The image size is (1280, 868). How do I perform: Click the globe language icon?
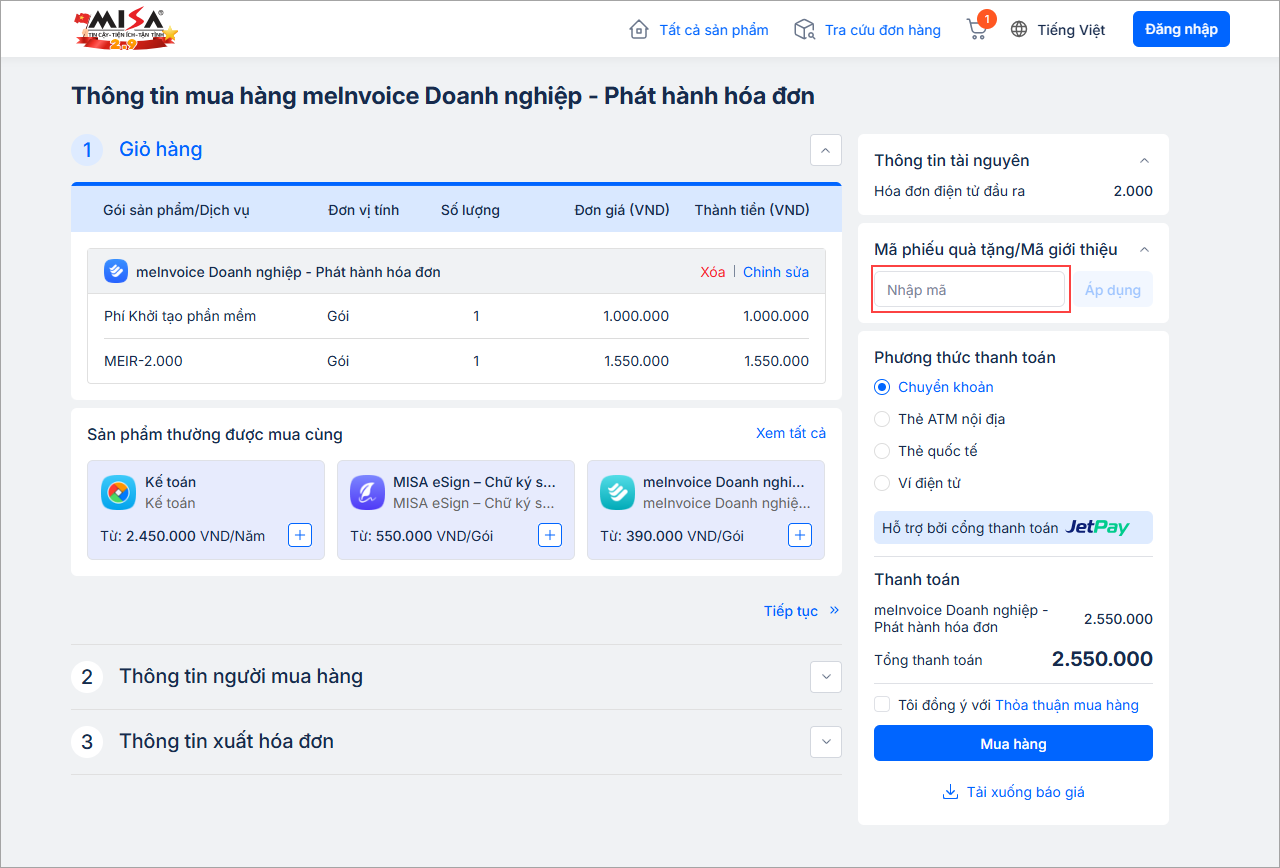[x=1019, y=30]
